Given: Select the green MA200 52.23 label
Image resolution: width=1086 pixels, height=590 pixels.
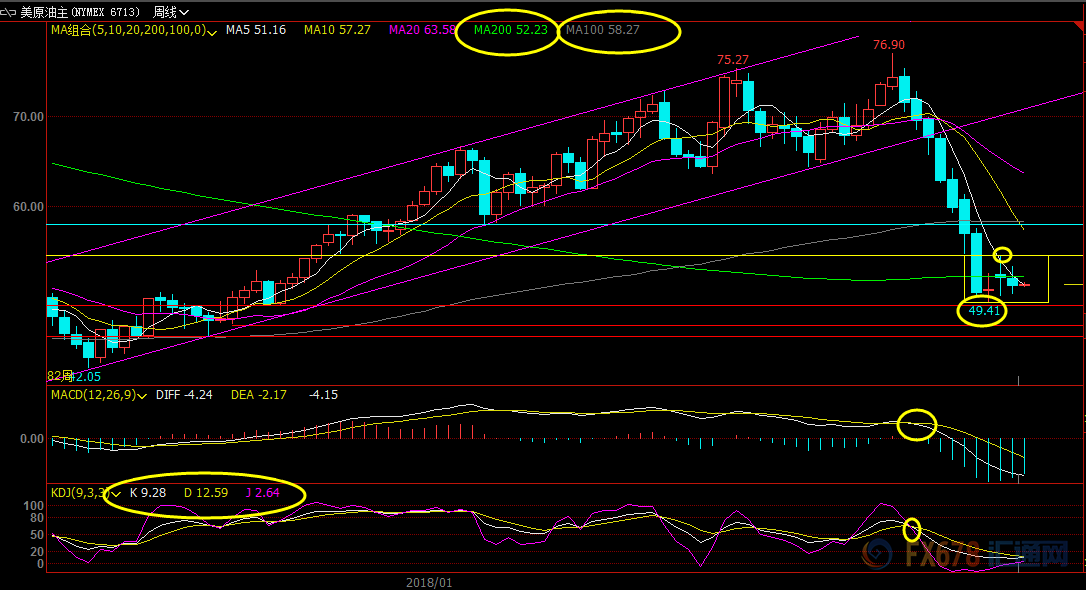Looking at the screenshot, I should click(510, 31).
